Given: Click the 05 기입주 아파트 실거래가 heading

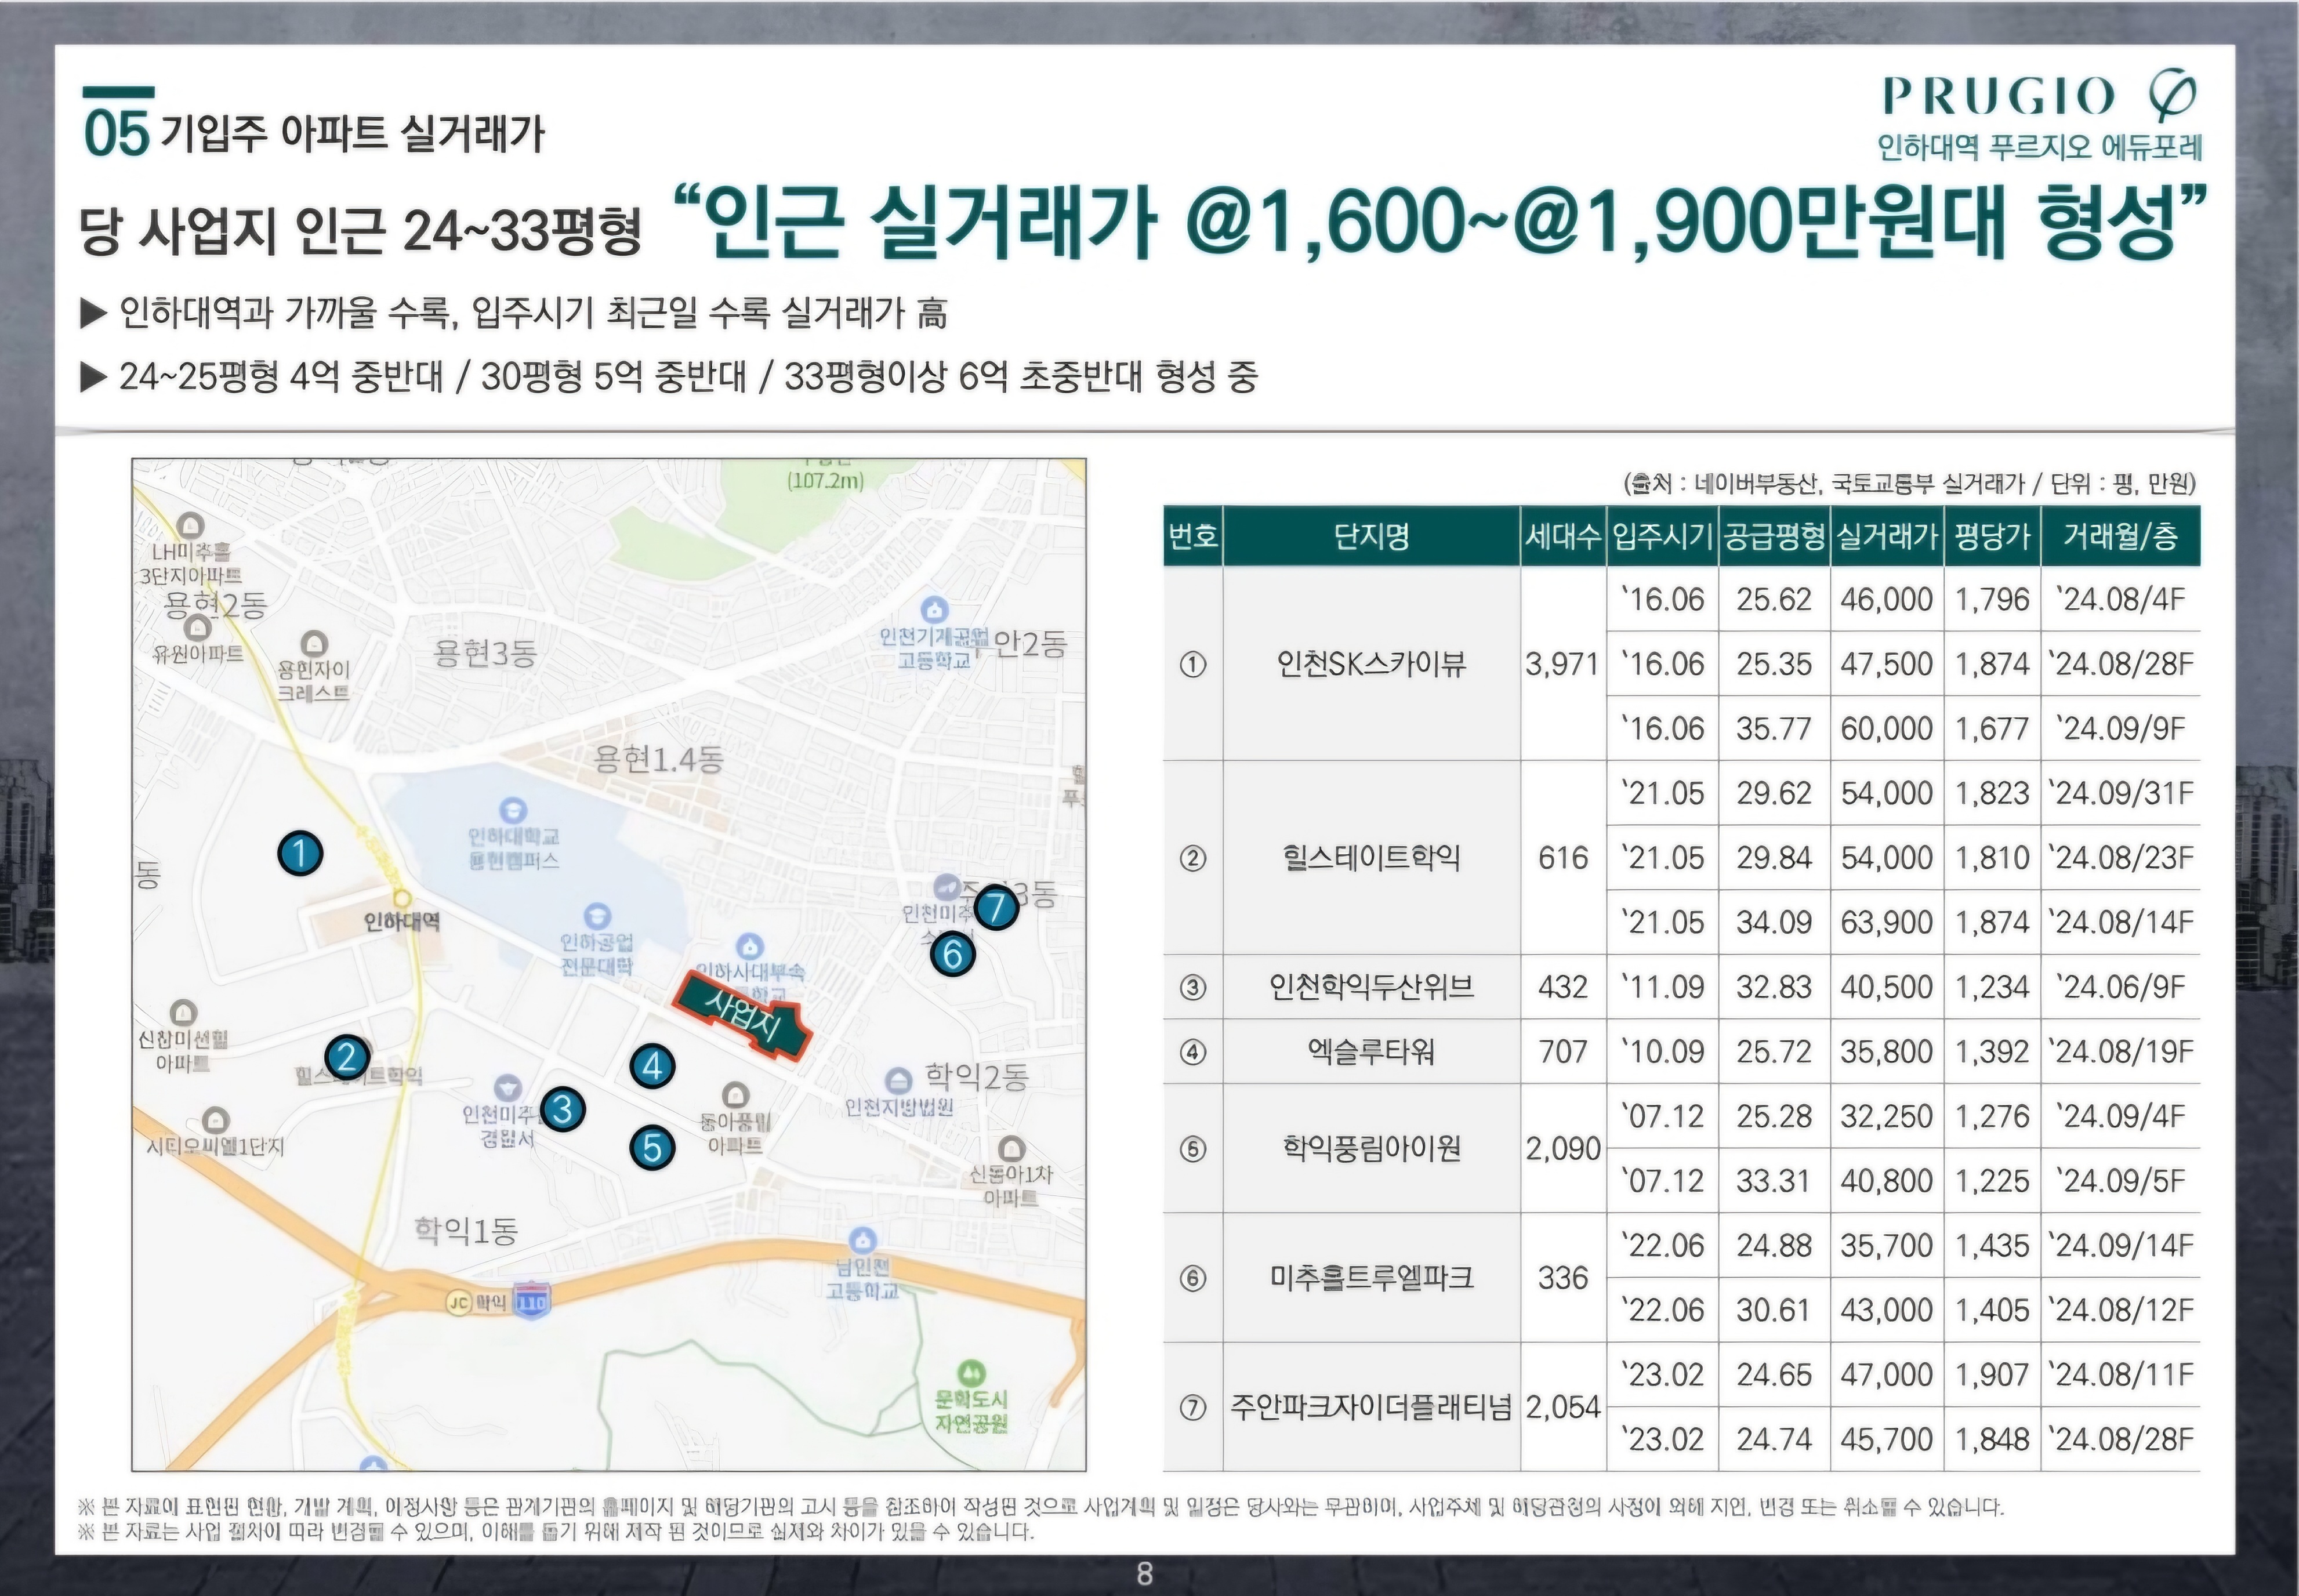Looking at the screenshot, I should click(314, 133).
